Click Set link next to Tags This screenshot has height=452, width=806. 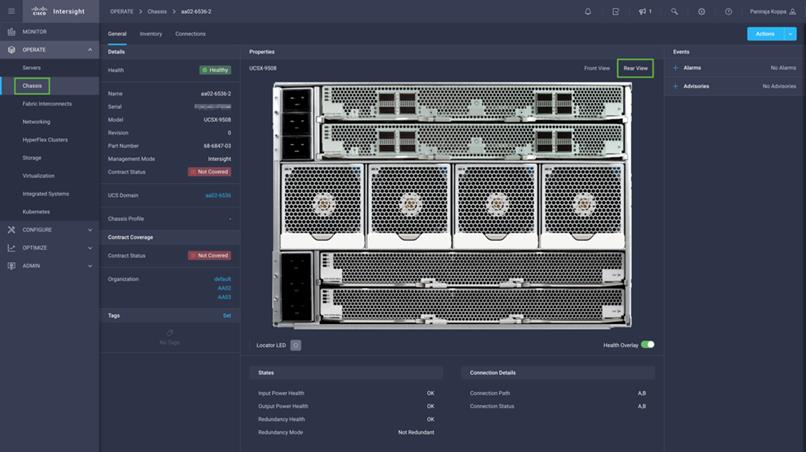point(226,315)
